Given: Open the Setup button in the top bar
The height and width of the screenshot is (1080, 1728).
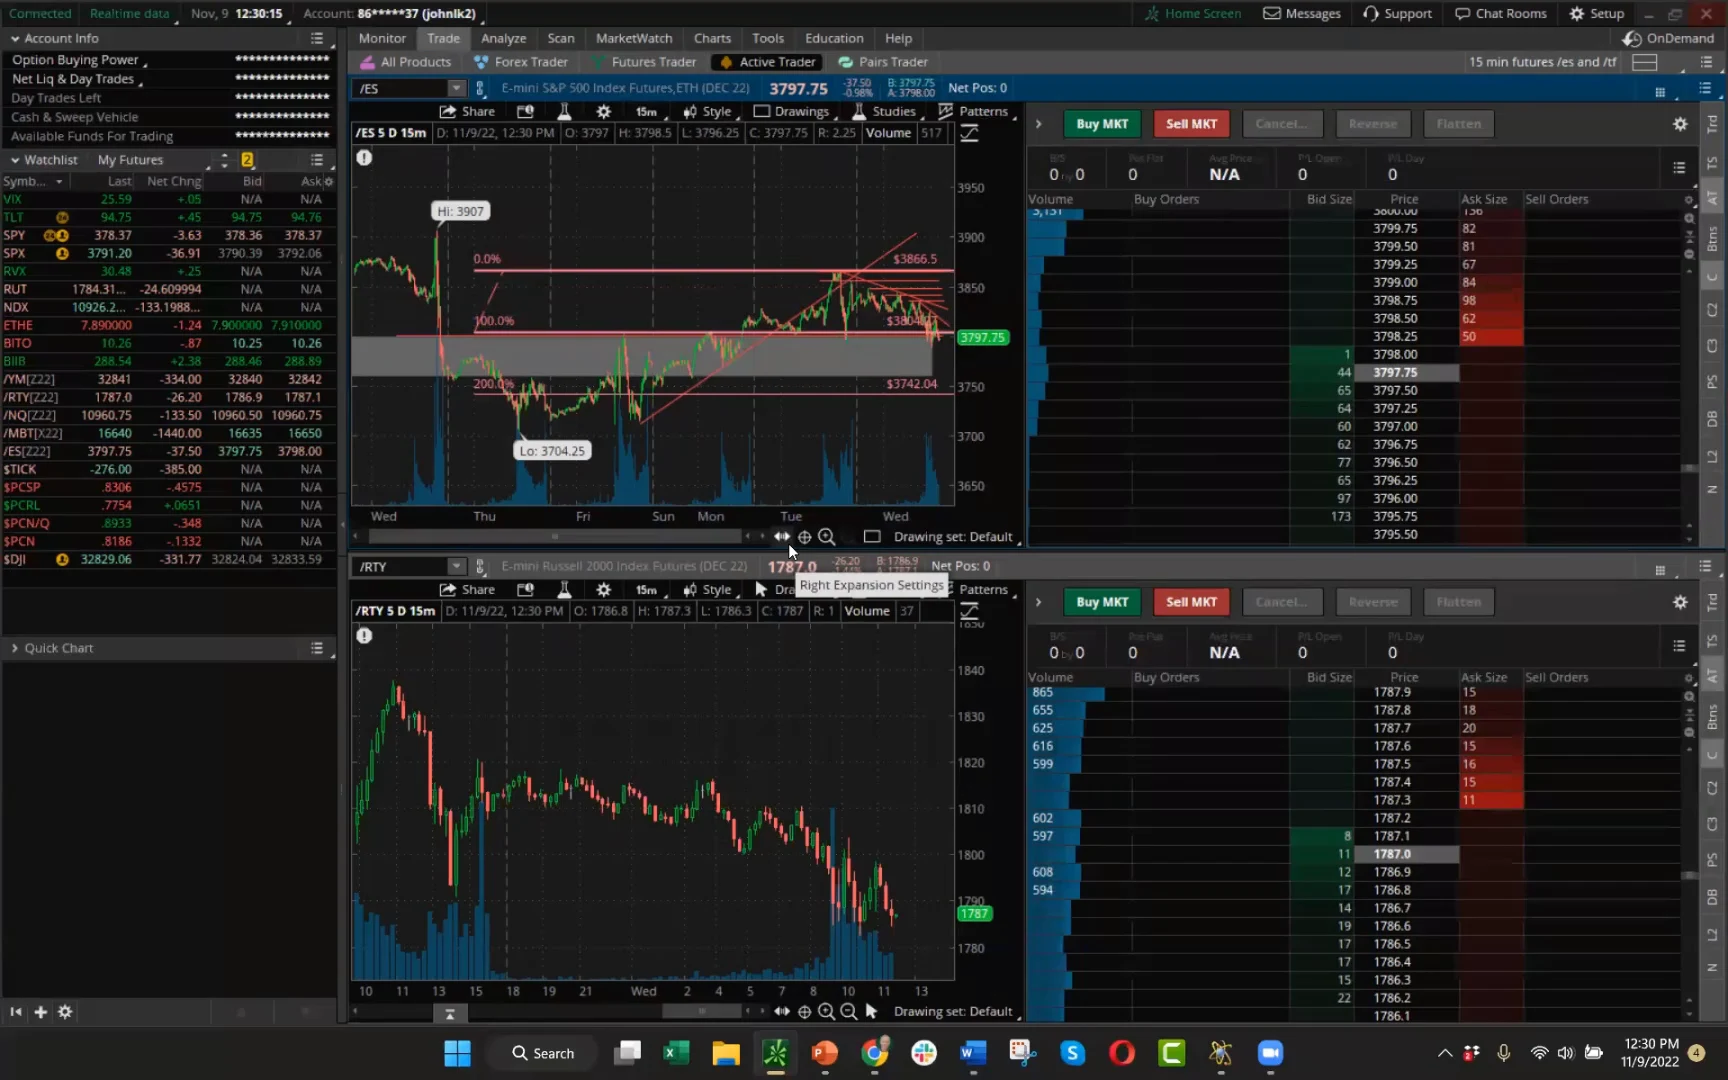Looking at the screenshot, I should point(1597,13).
